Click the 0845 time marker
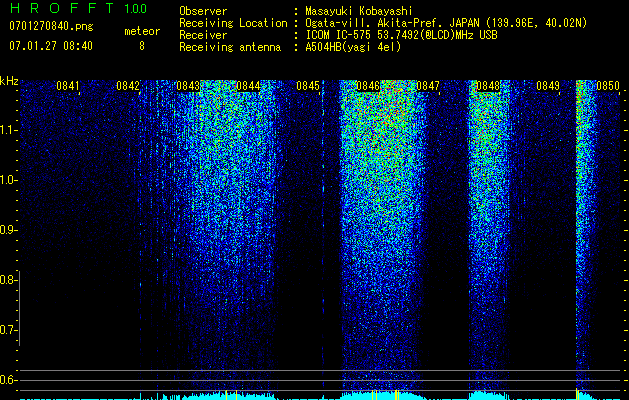Image resolution: width=629 pixels, height=400 pixels. tap(308, 86)
